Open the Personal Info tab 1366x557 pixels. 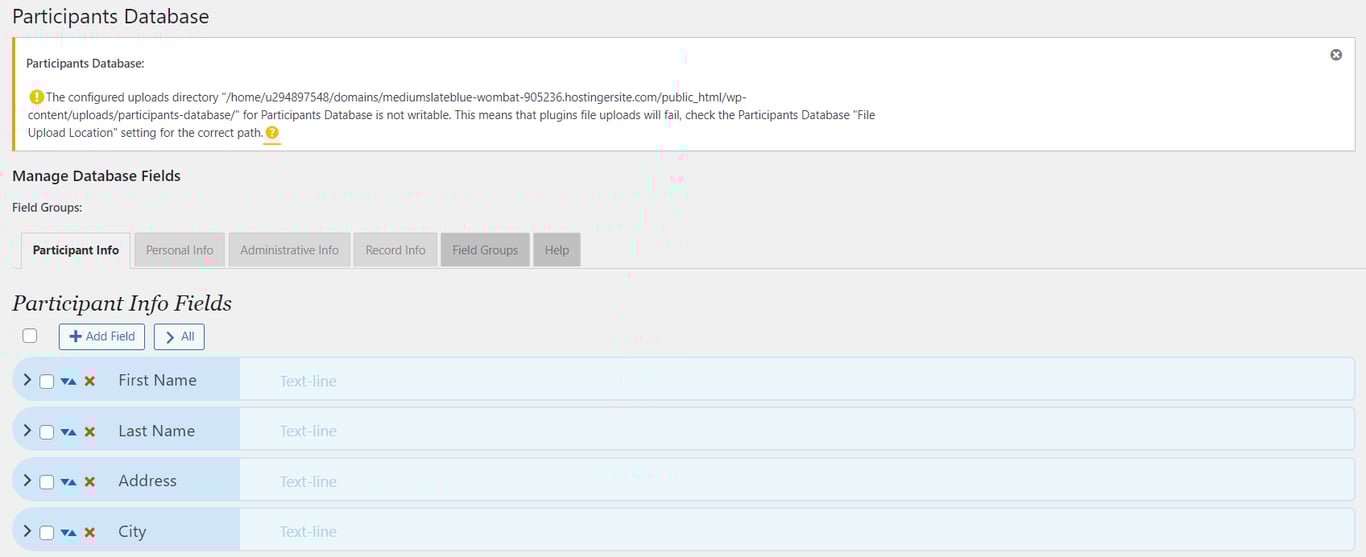pyautogui.click(x=180, y=250)
